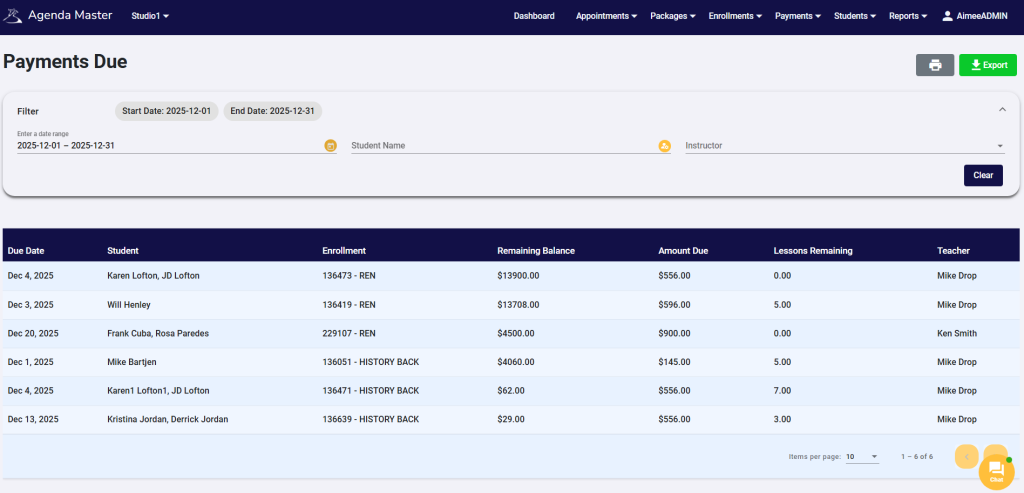Collapse the Filter panel chevron
This screenshot has height=493, width=1024.
pyautogui.click(x=1002, y=110)
